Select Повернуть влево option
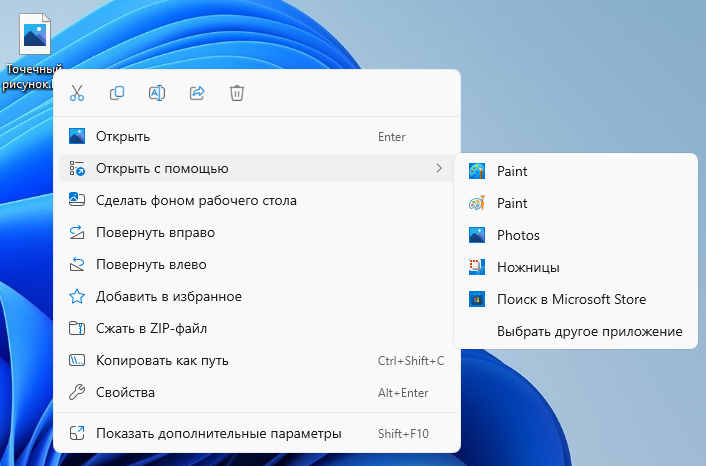 click(x=151, y=264)
